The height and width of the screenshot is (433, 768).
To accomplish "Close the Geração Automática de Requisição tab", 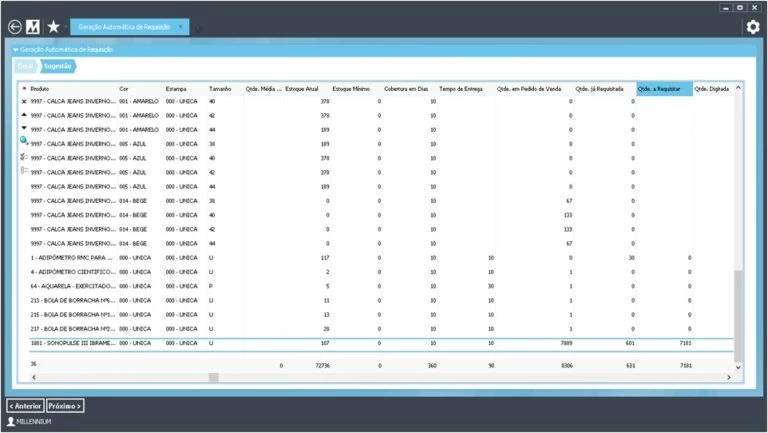I will (x=180, y=27).
